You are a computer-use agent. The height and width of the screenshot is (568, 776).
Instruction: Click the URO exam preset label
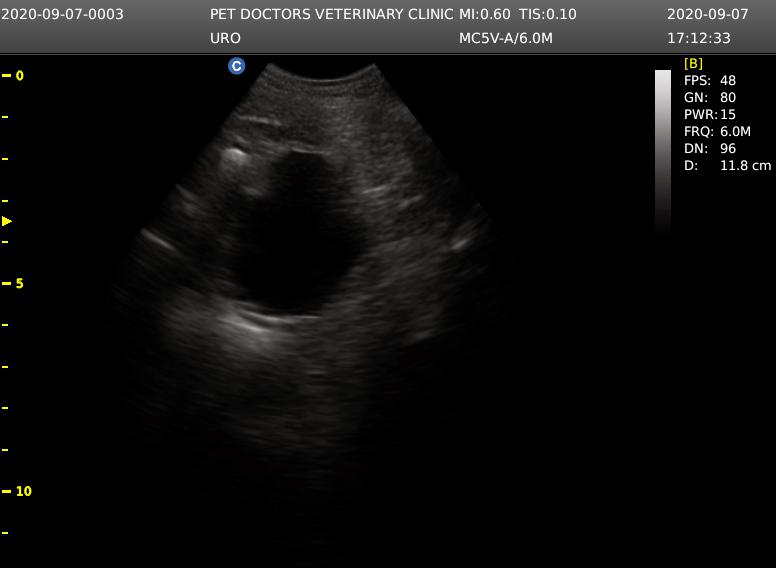(225, 38)
